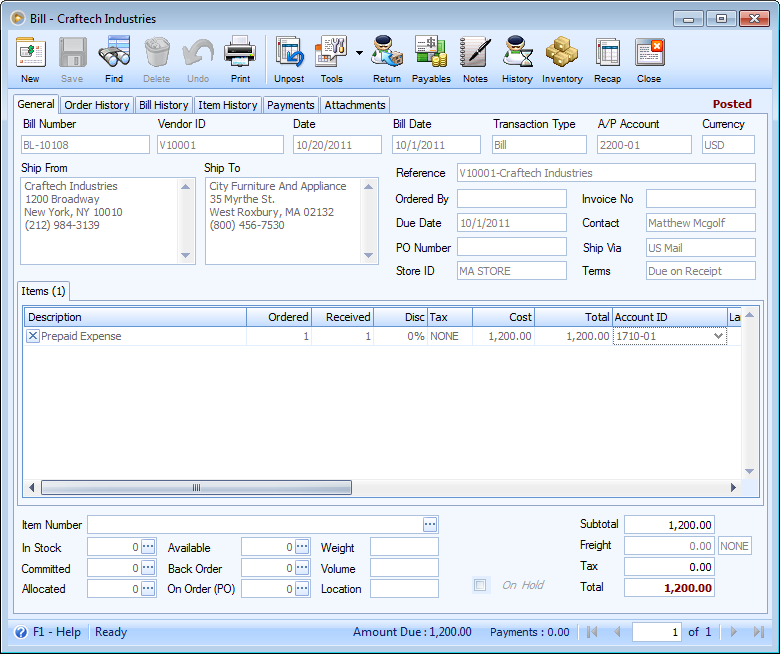Open Find with the binoculars icon
The height and width of the screenshot is (654, 780).
114,52
